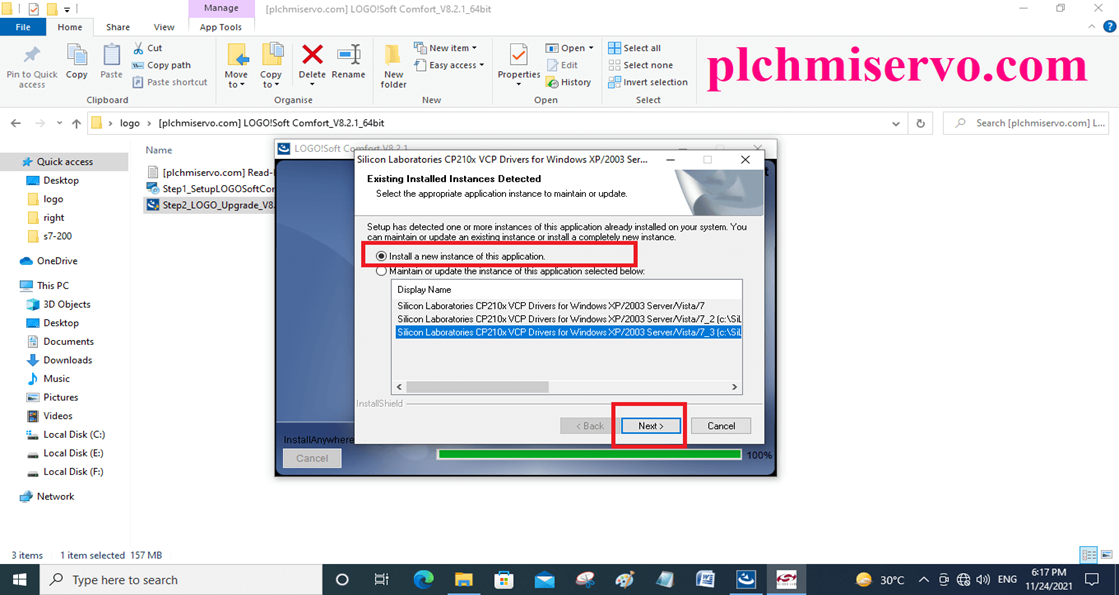Click the volume icon in the system tray
Screen dimensions: 1119x595
point(983,579)
